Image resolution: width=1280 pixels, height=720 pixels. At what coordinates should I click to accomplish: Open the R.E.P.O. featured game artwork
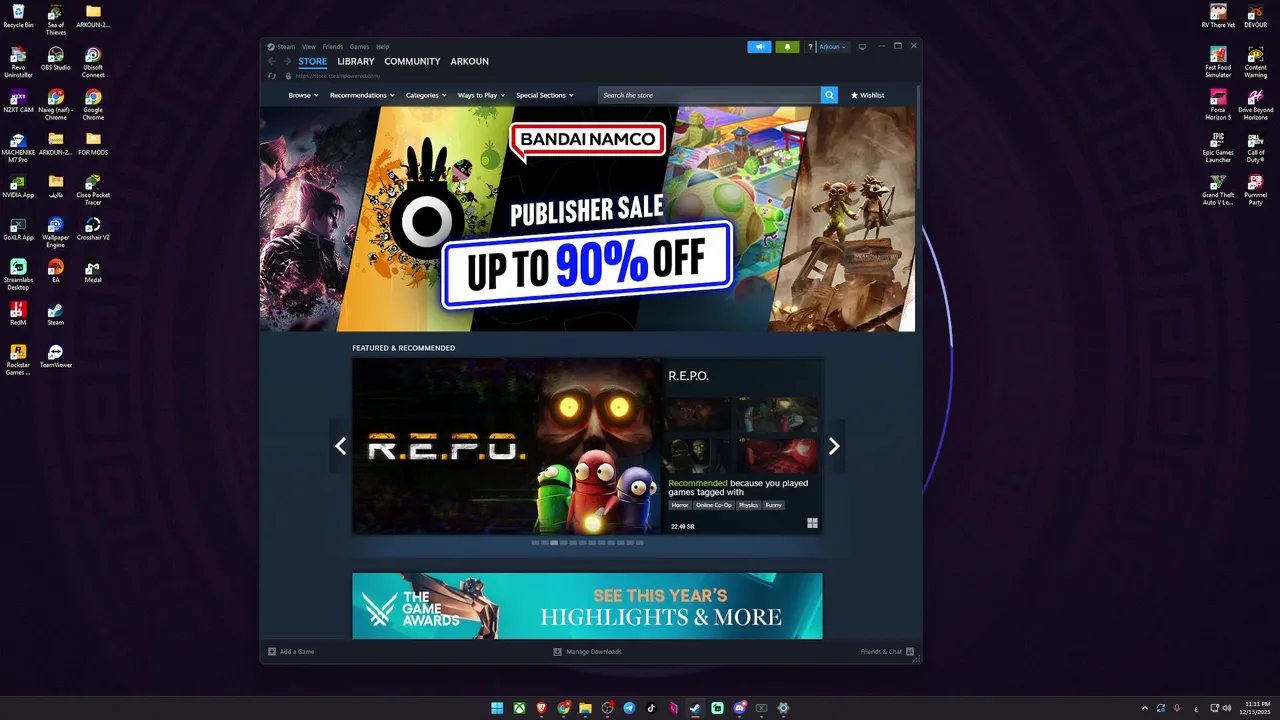[506, 446]
